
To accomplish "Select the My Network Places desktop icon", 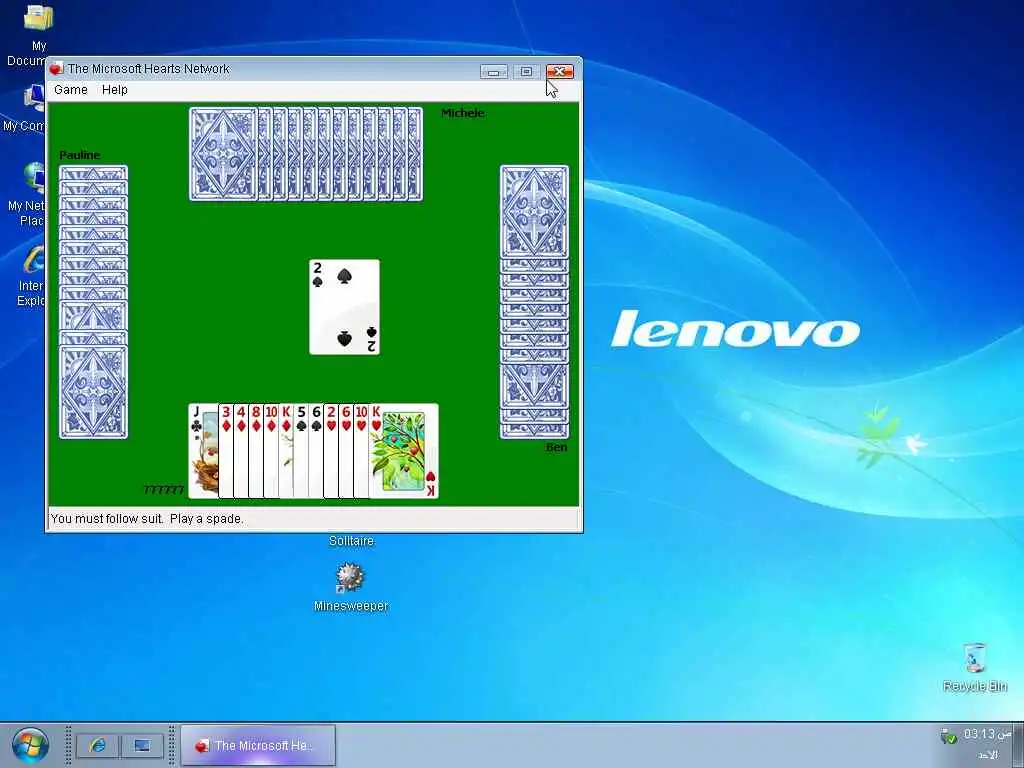I will coord(29,195).
